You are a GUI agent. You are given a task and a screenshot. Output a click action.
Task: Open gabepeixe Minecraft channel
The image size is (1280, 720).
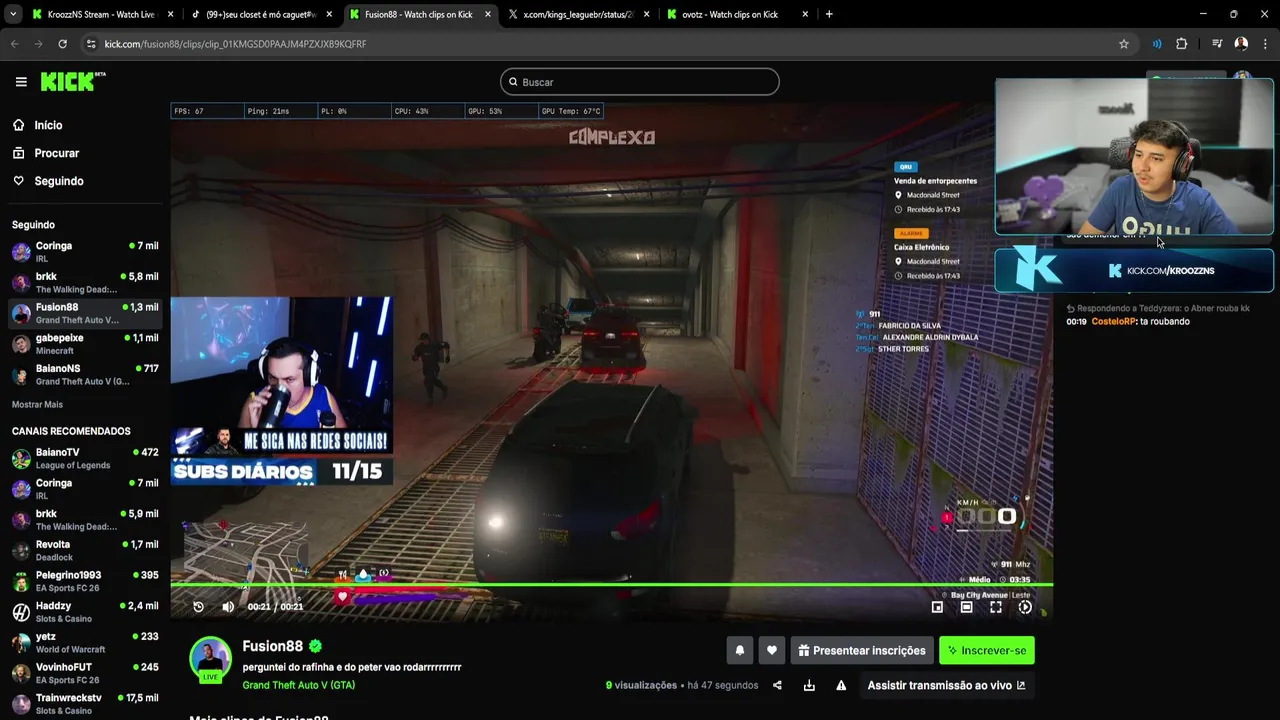point(84,345)
